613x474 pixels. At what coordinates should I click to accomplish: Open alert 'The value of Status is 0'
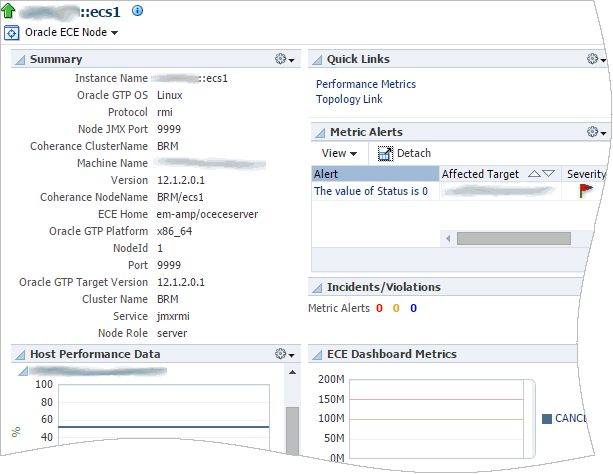371,191
